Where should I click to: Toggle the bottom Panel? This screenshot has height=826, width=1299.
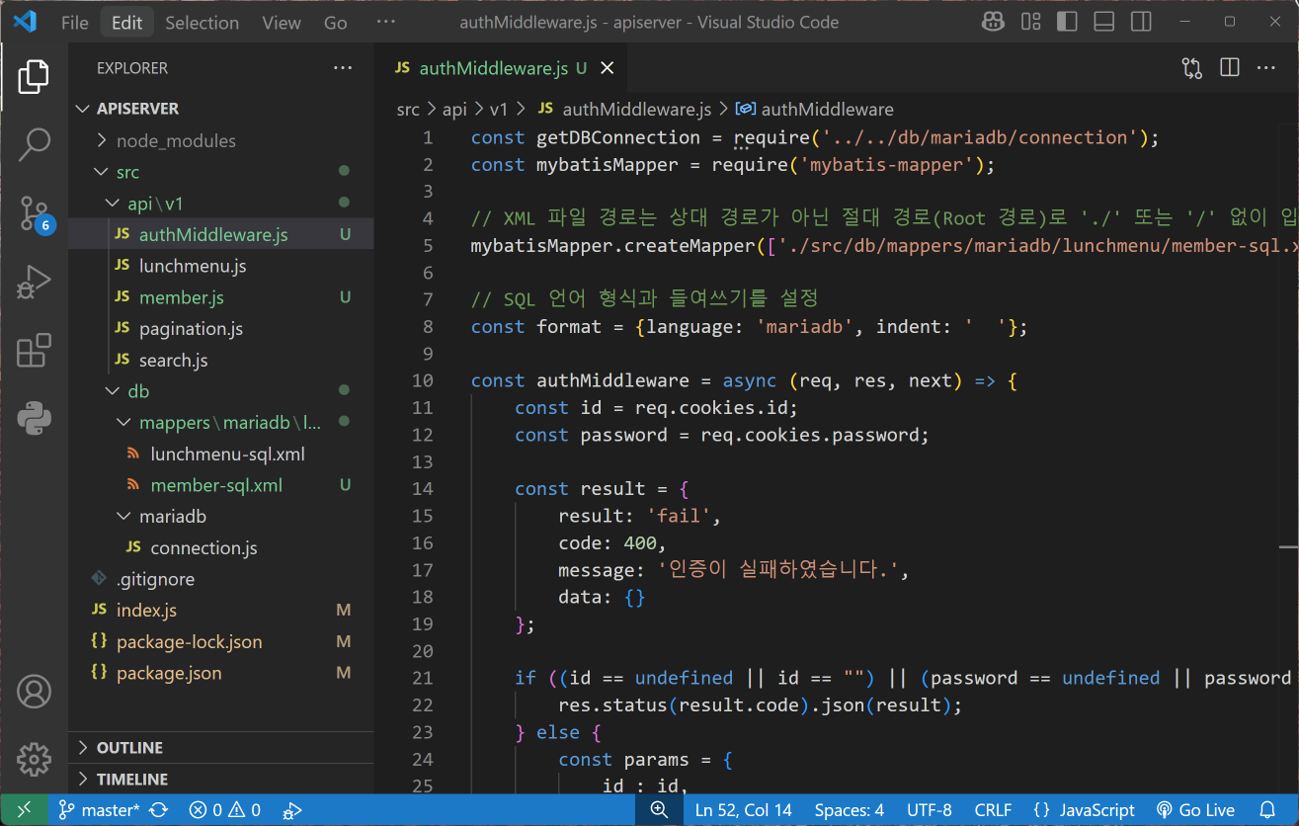[1104, 22]
